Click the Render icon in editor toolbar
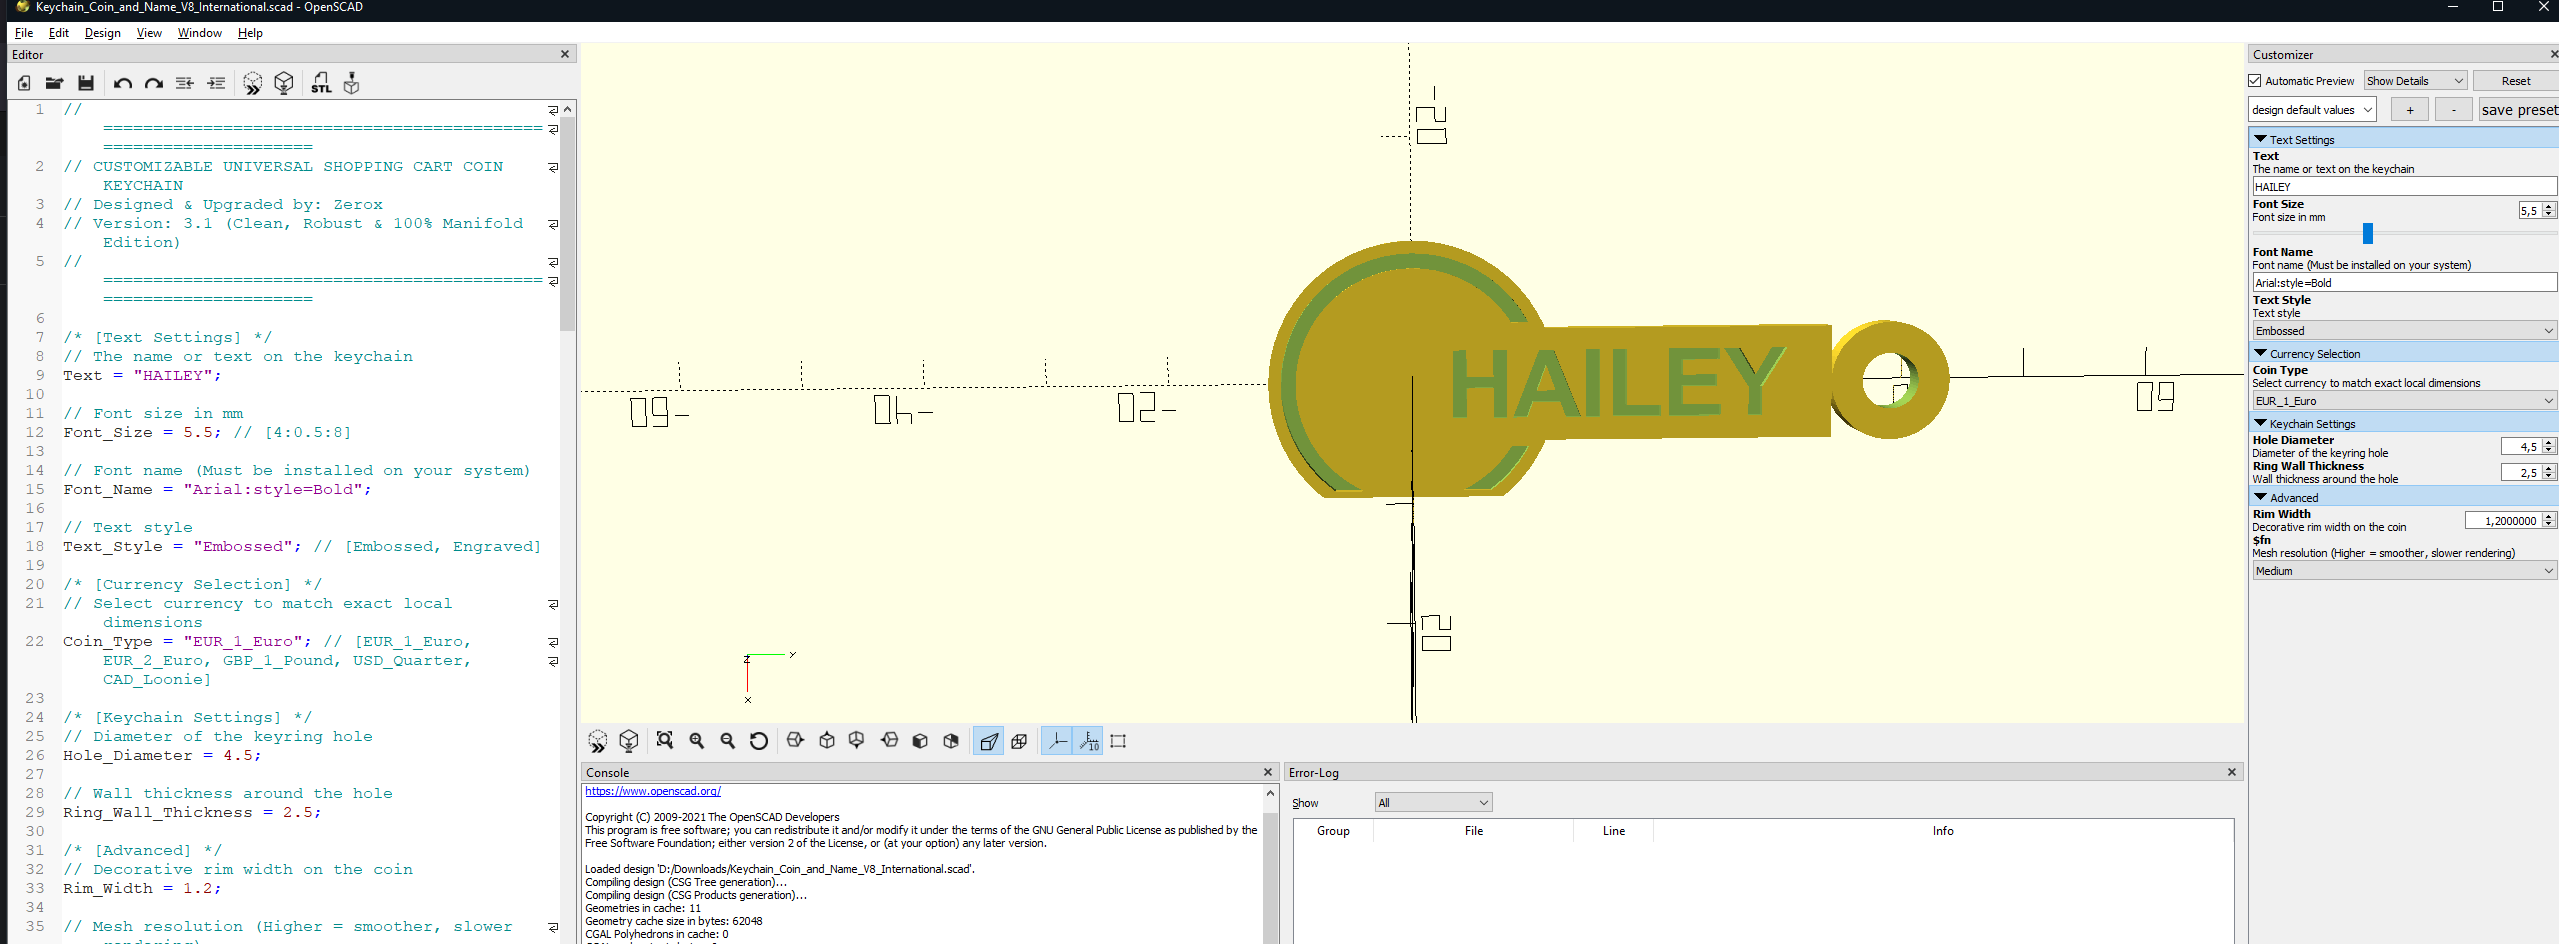This screenshot has width=2559, height=944. pyautogui.click(x=284, y=83)
